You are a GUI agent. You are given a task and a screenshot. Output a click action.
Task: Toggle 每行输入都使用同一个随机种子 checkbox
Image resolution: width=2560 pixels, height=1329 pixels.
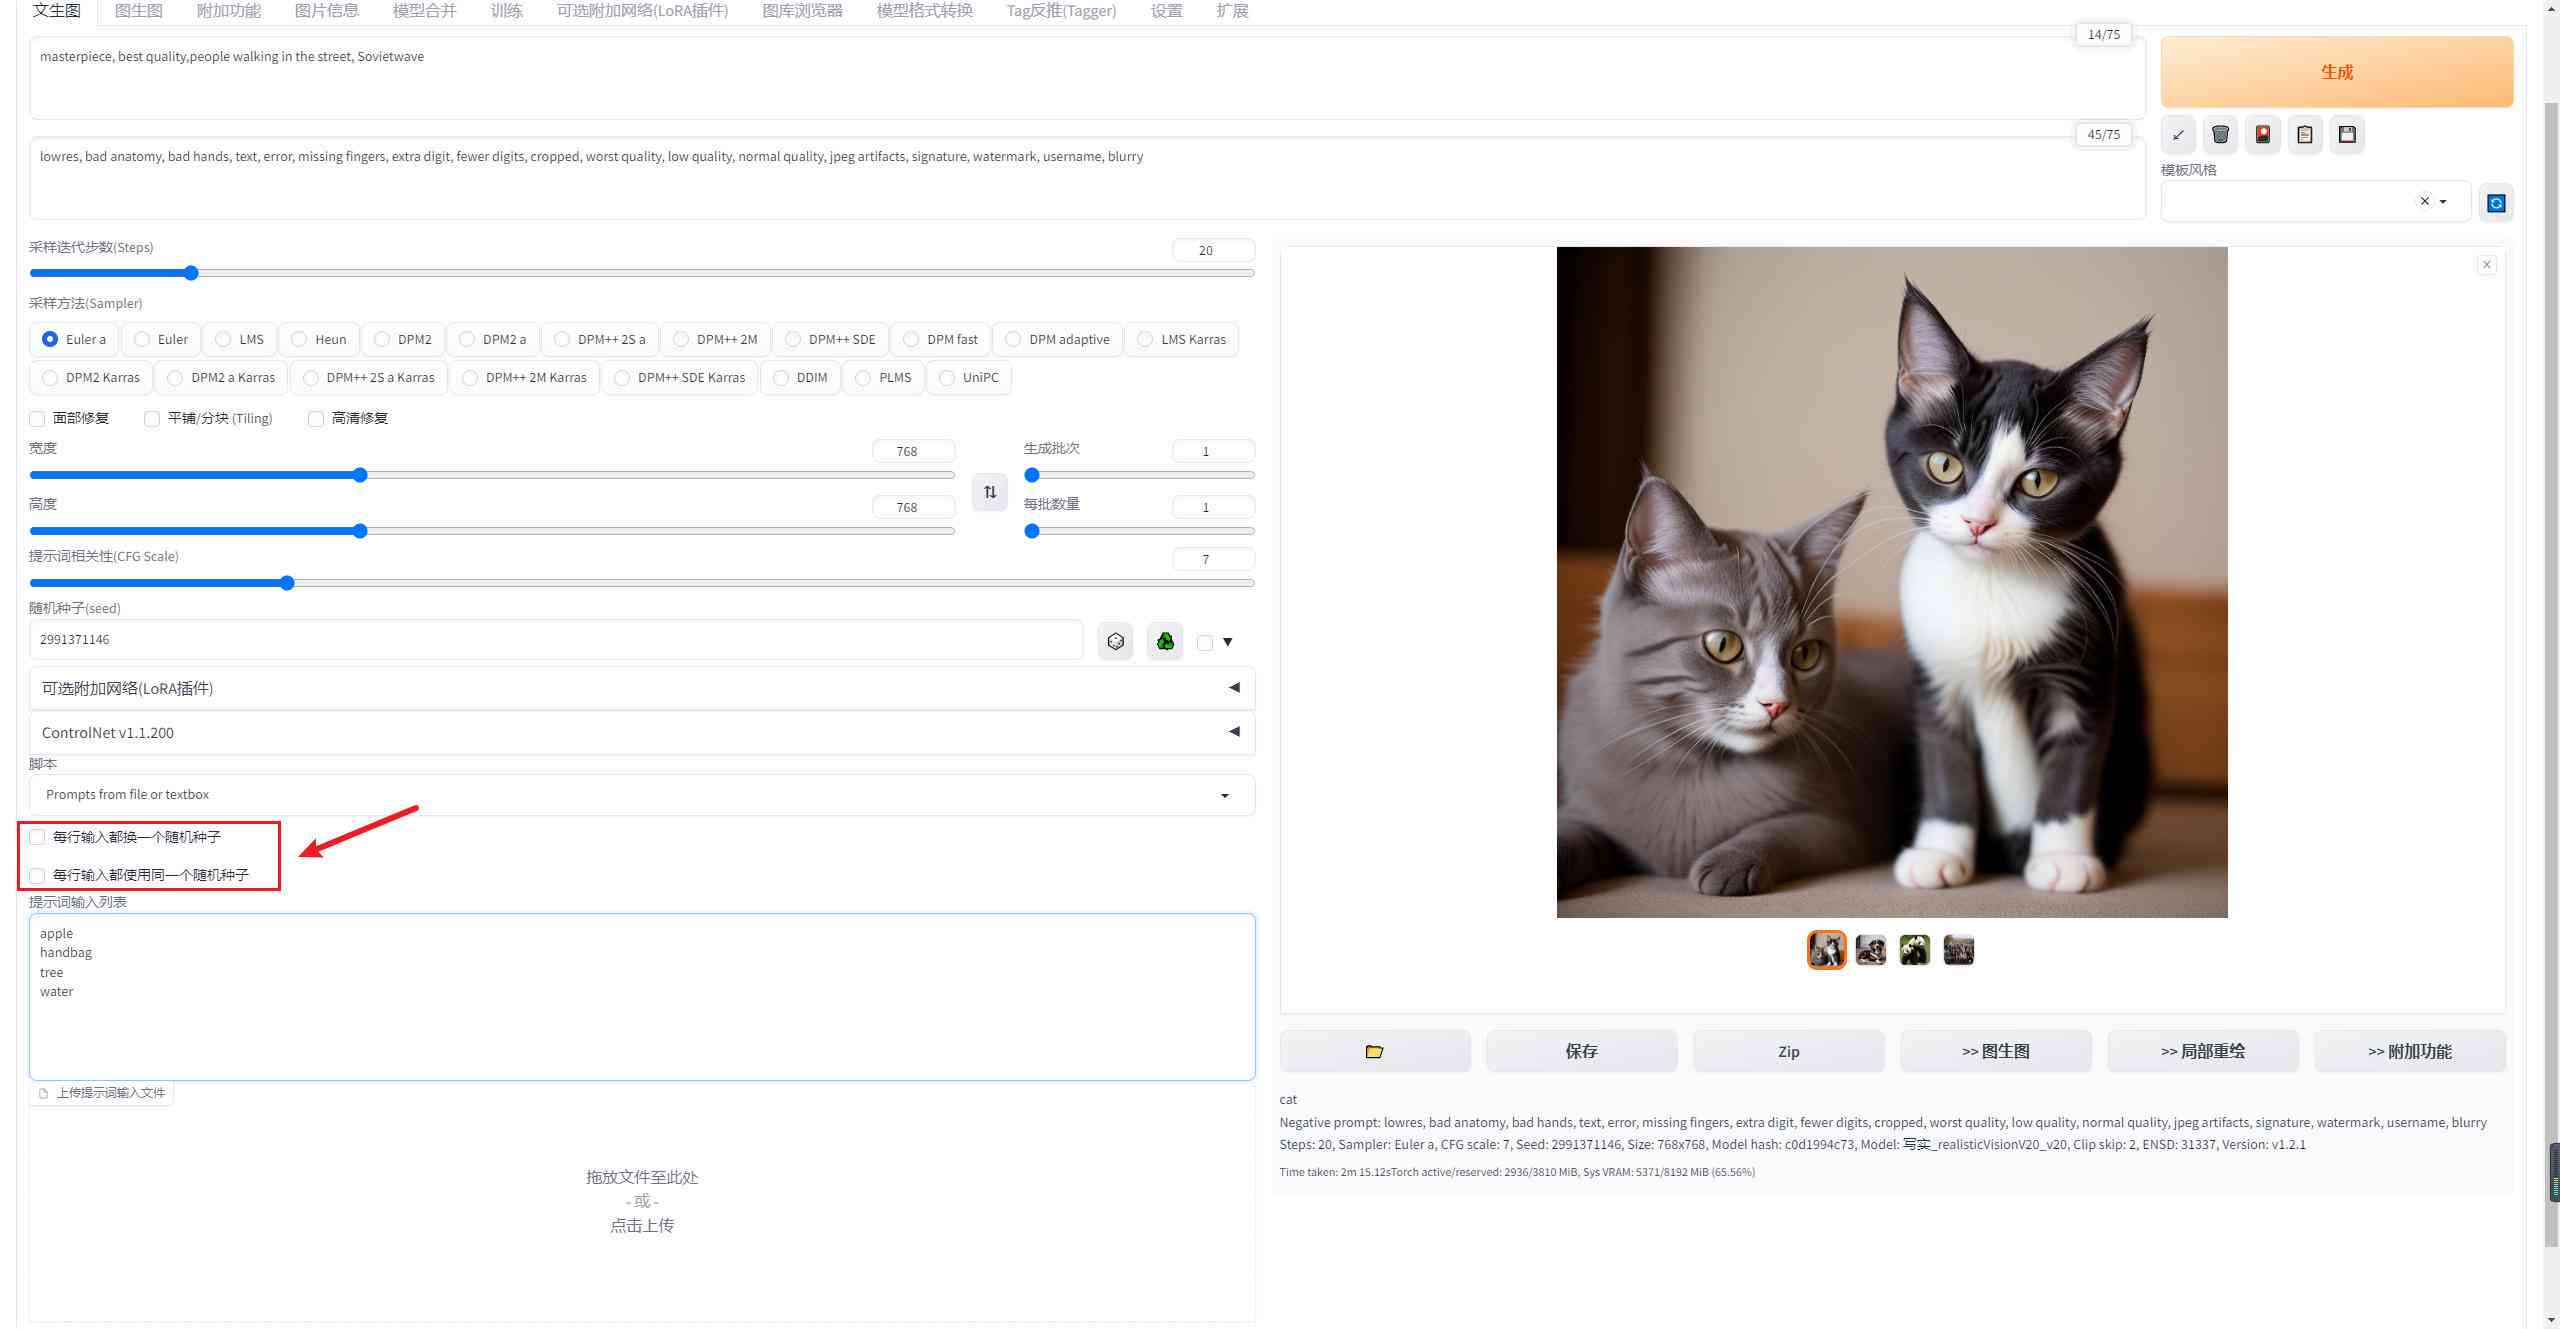(x=37, y=875)
